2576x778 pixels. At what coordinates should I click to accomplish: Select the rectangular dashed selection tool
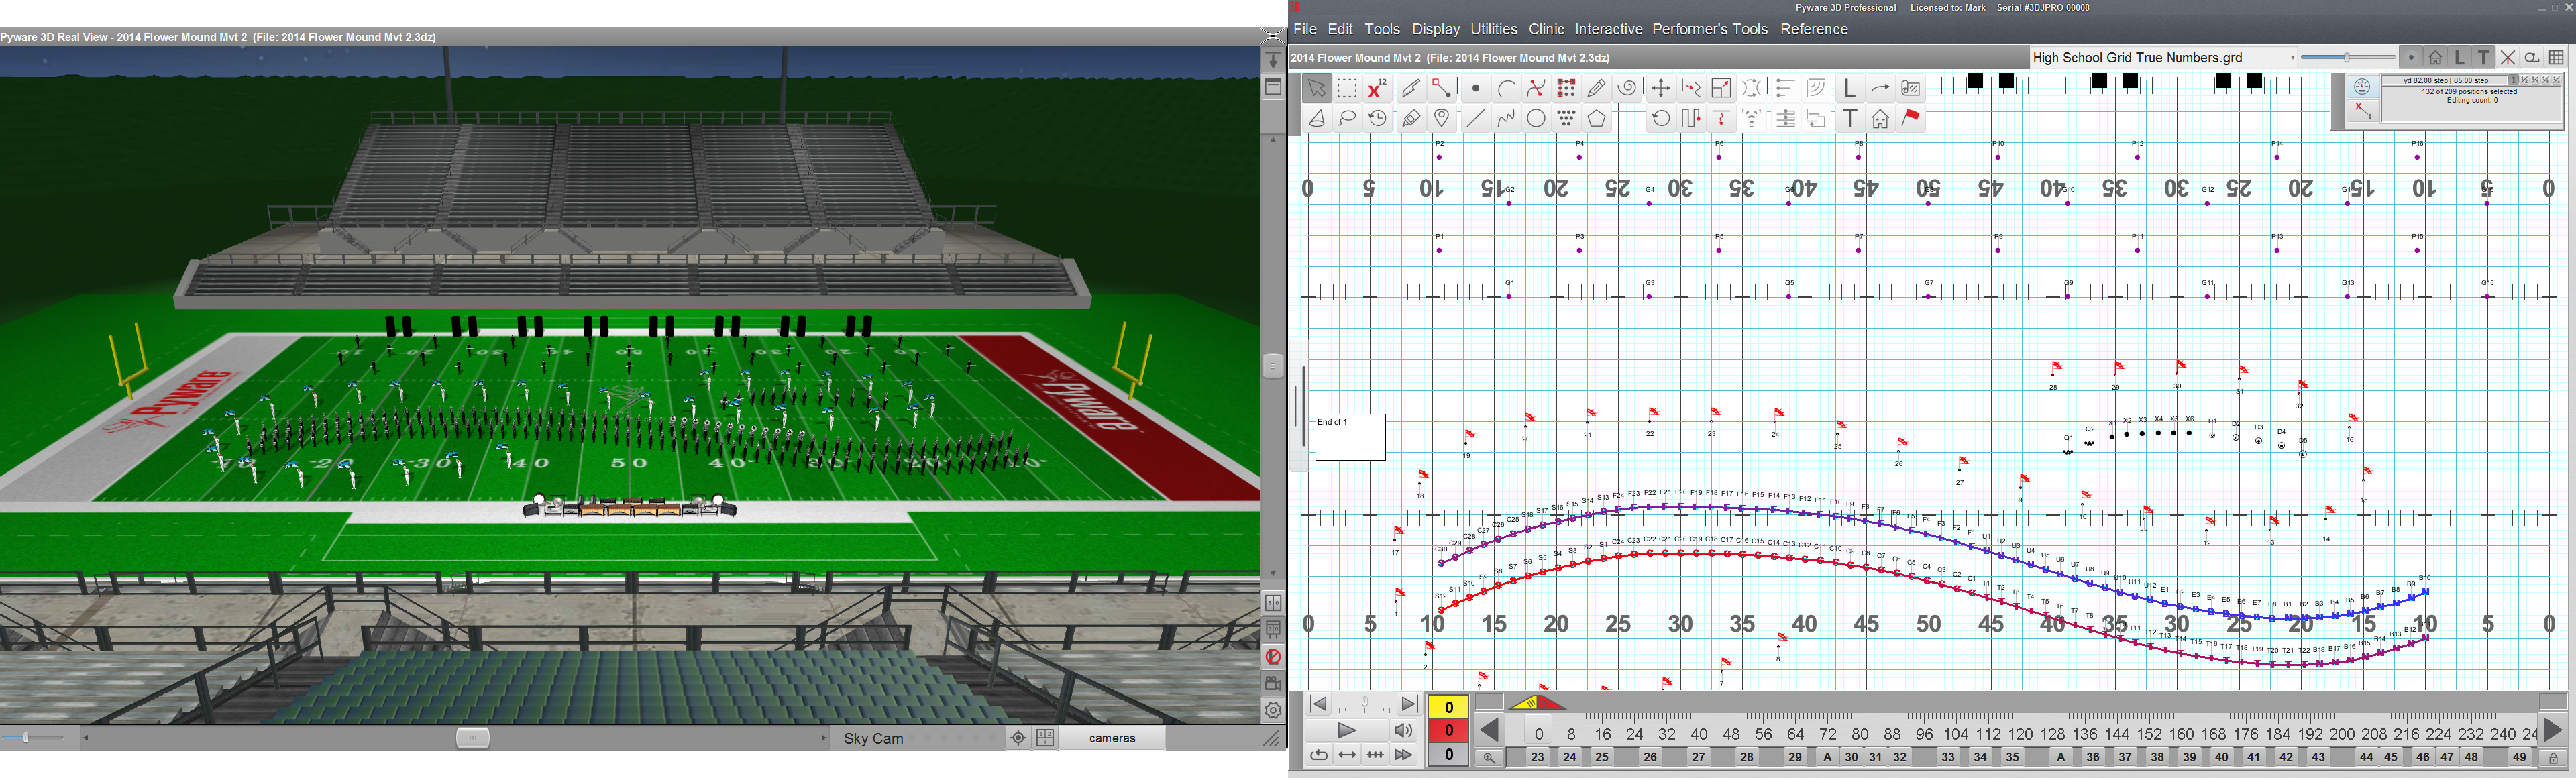(x=1347, y=89)
